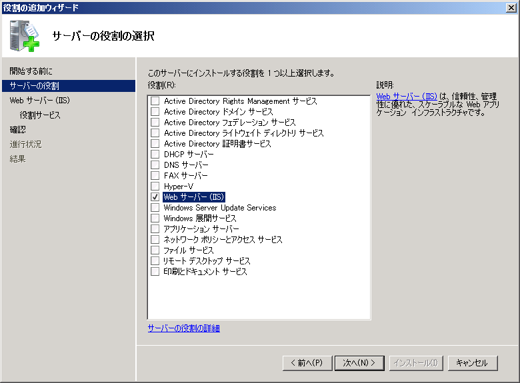Check Active Directory ライトウェイト ディレクトリ サービス checkbox

tap(155, 133)
